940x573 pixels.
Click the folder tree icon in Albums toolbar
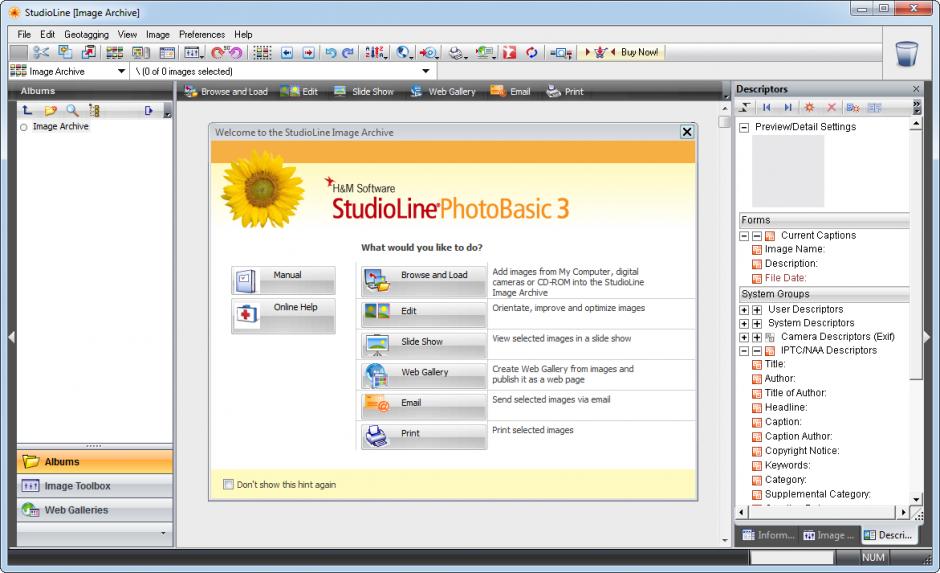pyautogui.click(x=94, y=110)
